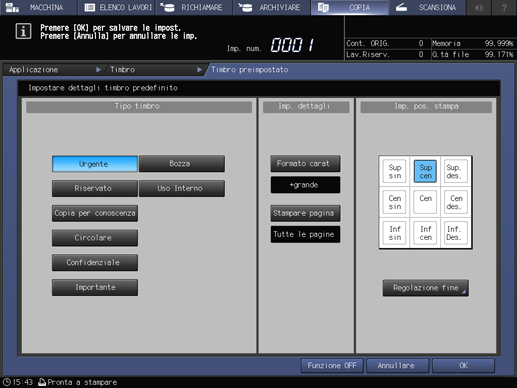Screen dimensions: 517x388
Task: Click the MACCHINA tab machine icon
Action: 12,7
